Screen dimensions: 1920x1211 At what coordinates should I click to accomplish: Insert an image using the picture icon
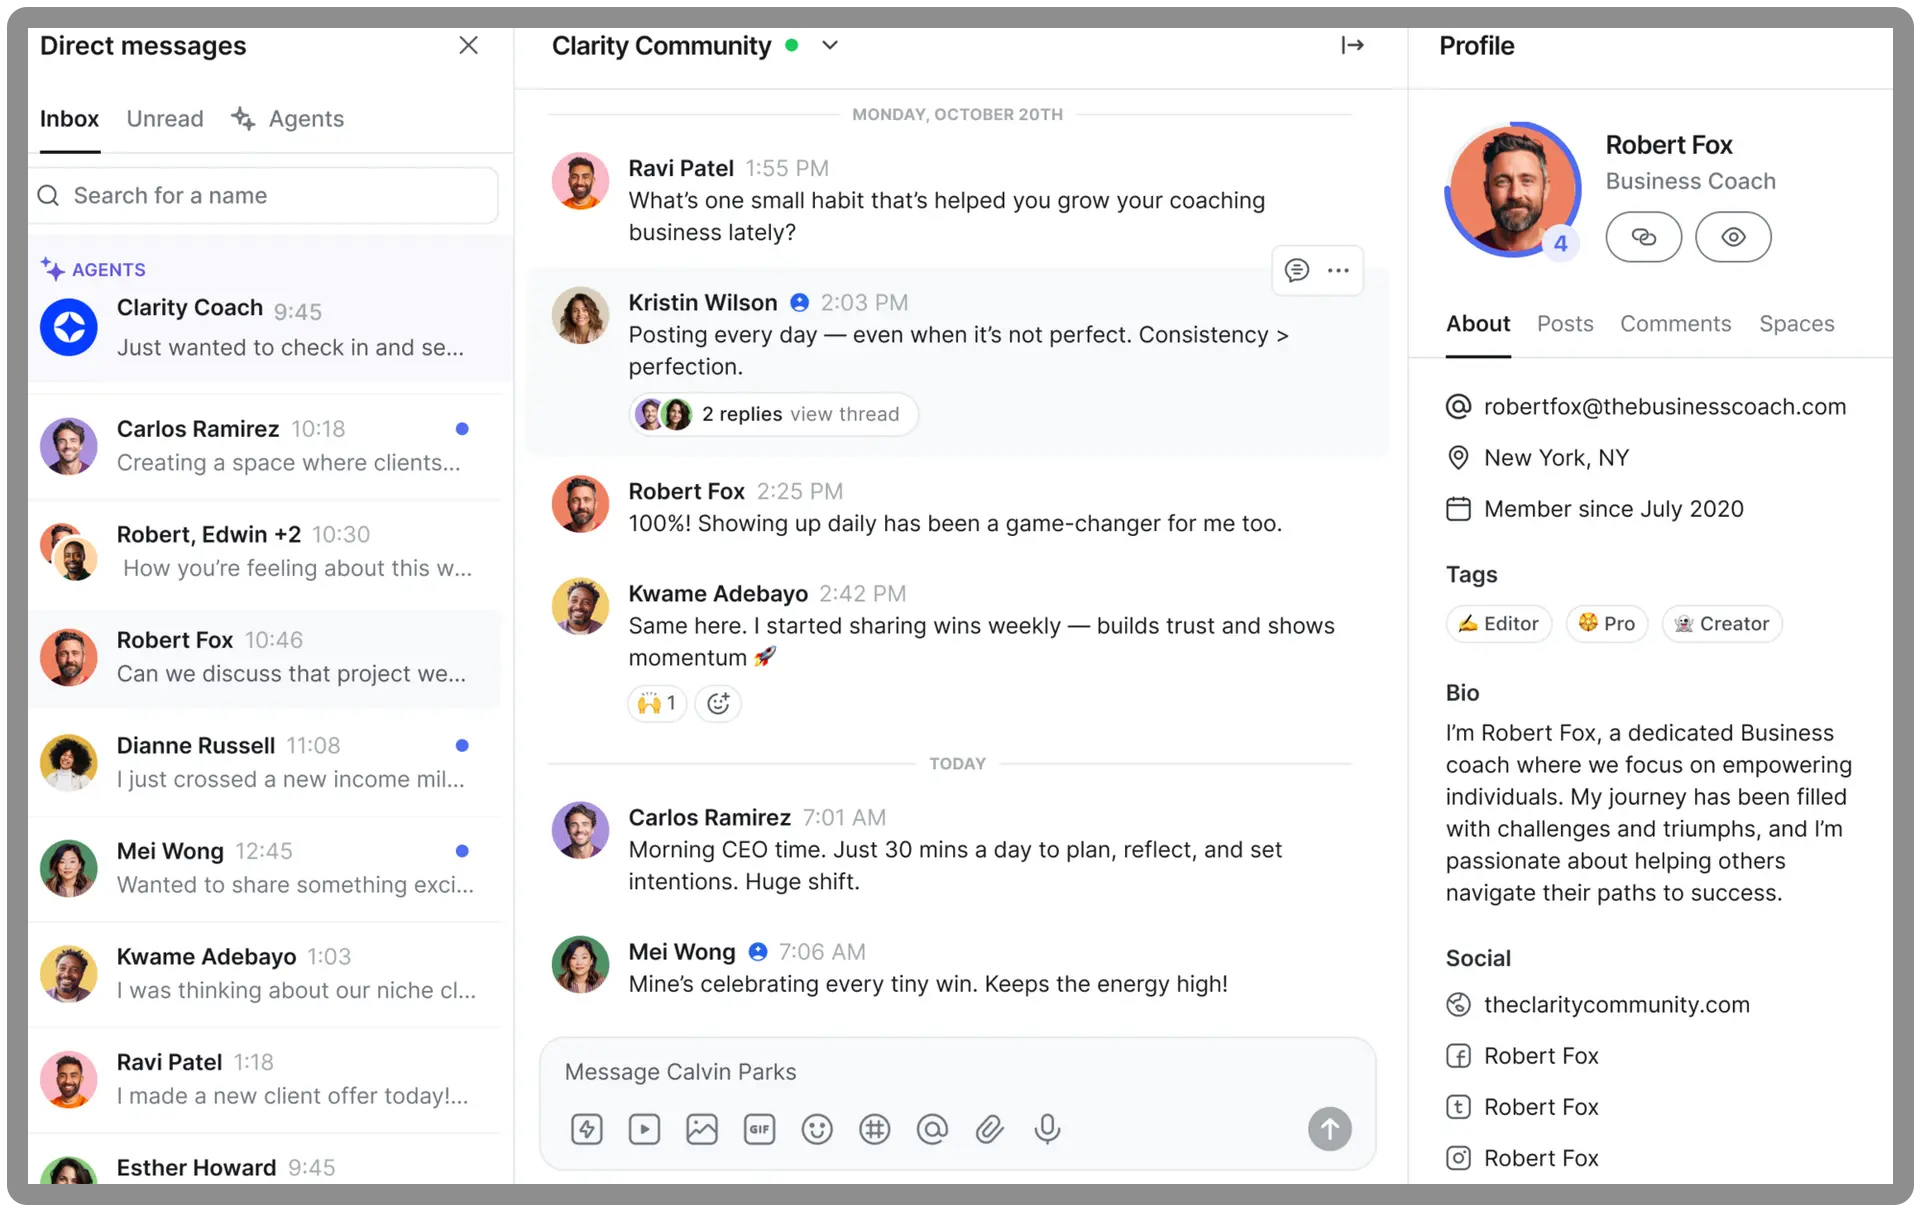click(x=702, y=1129)
